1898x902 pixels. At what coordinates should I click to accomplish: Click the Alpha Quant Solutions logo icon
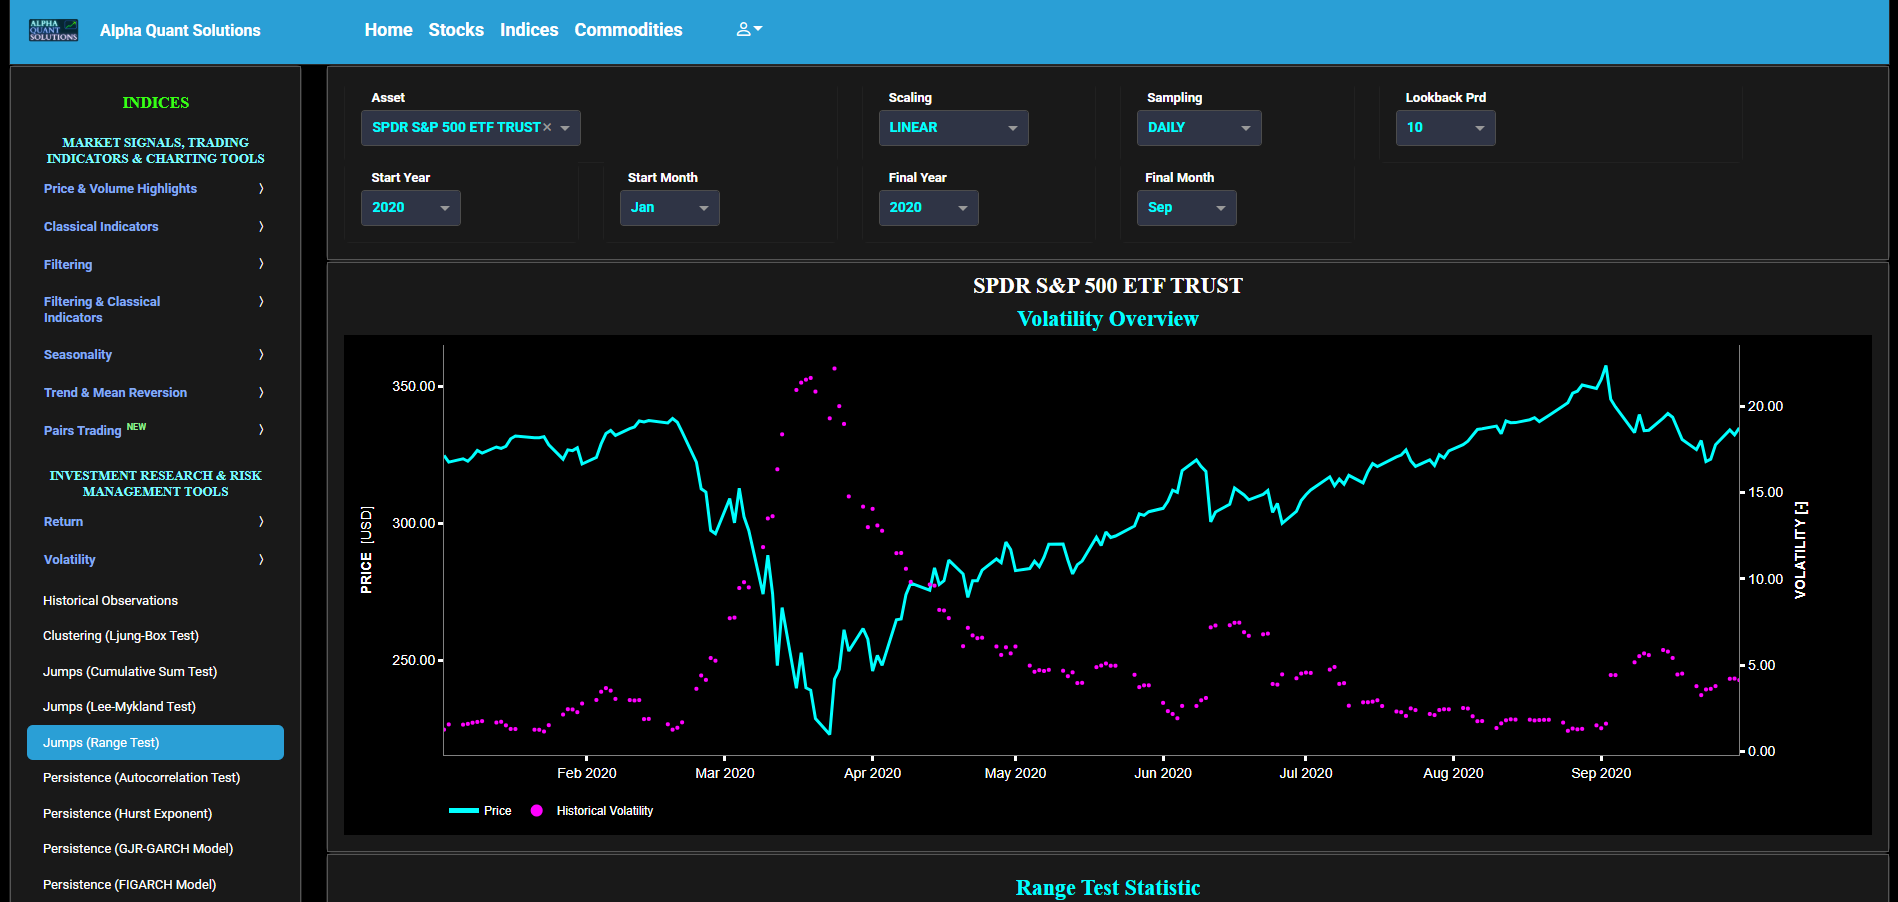[x=53, y=30]
